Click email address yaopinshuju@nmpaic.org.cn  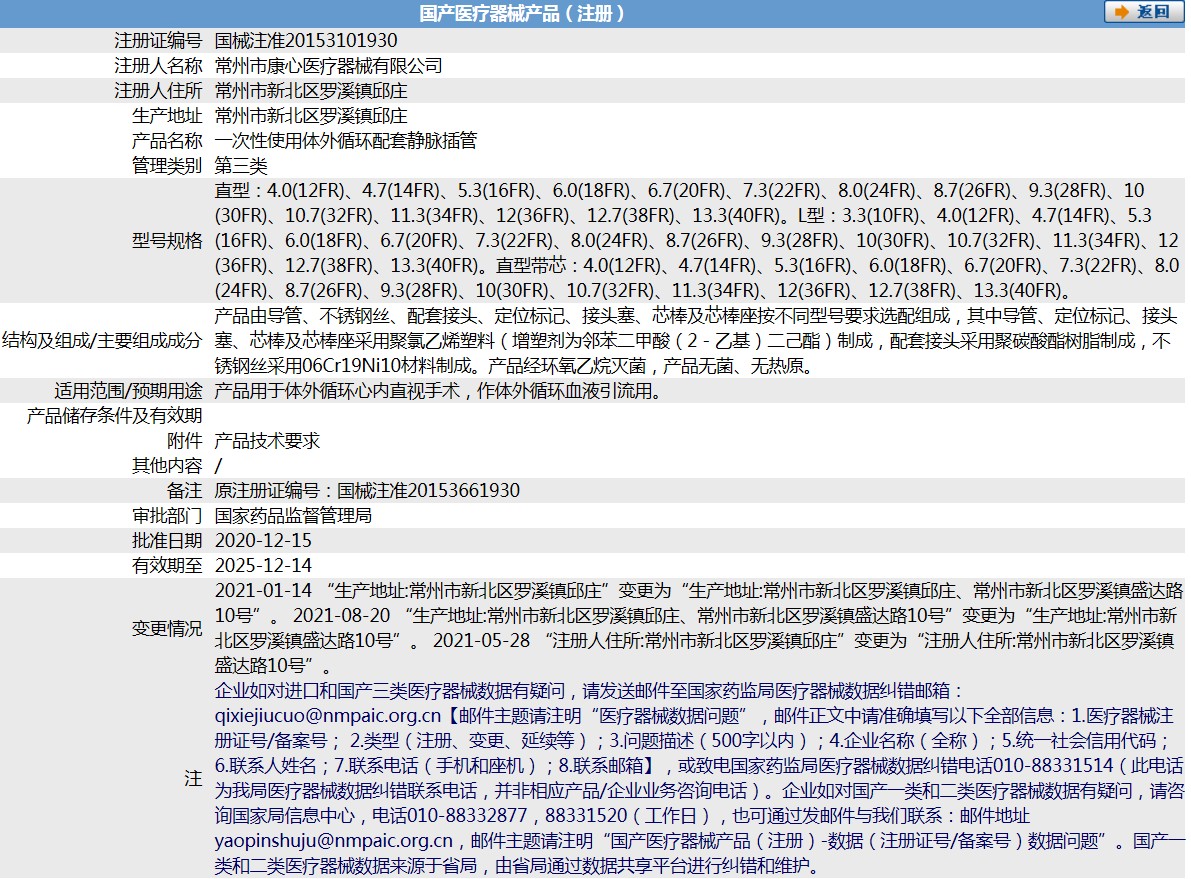[x=334, y=840]
